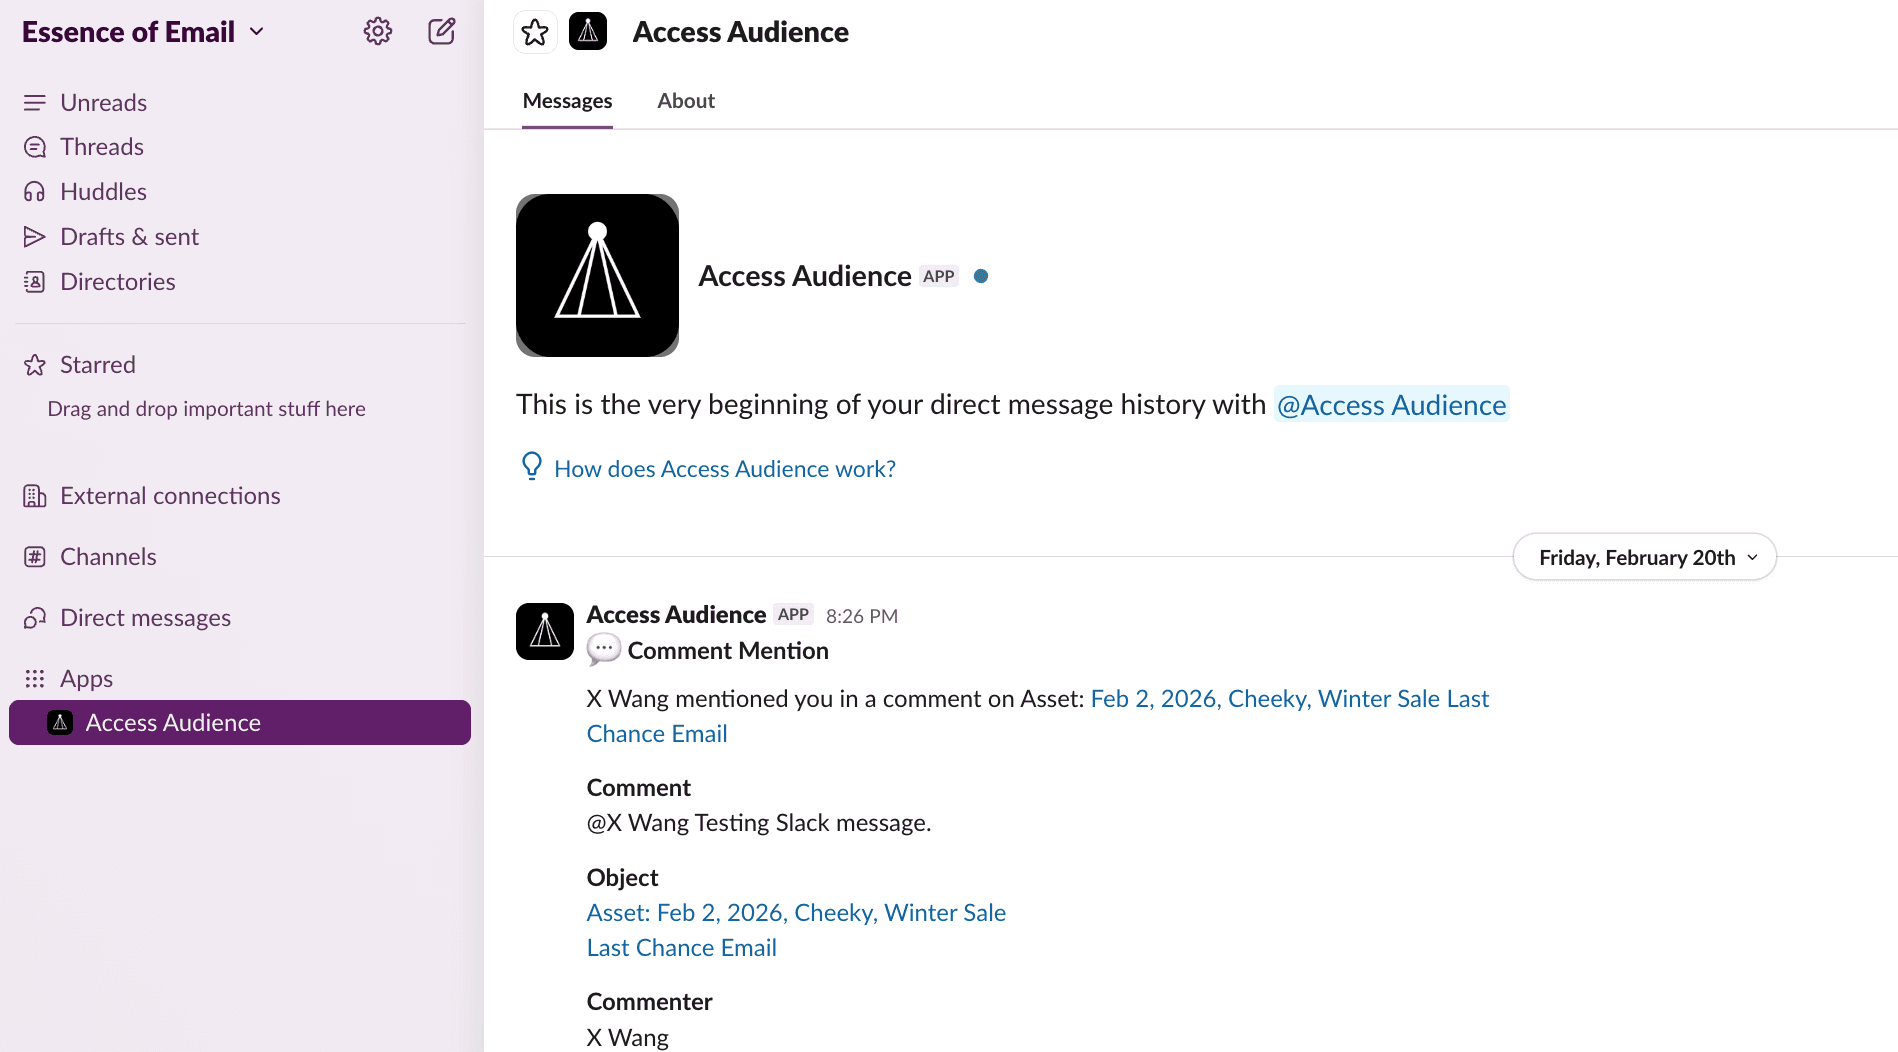Open the Apps section grid icon
The width and height of the screenshot is (1898, 1052).
(35, 678)
